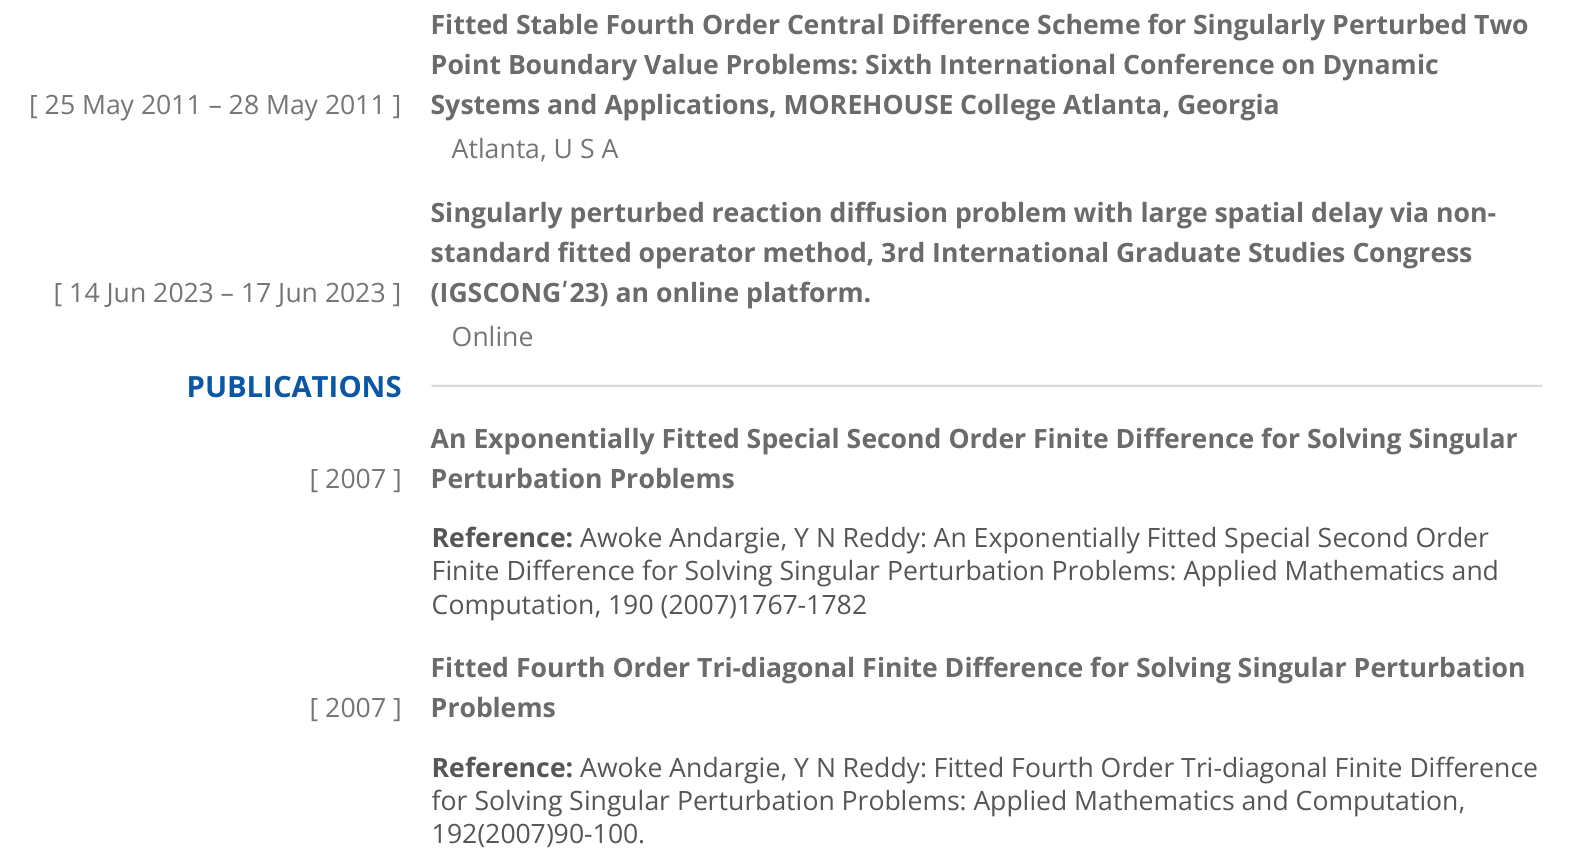Click the citation ending 190 (2007)1767-1782
The image size is (1582, 854).
[x=965, y=571]
